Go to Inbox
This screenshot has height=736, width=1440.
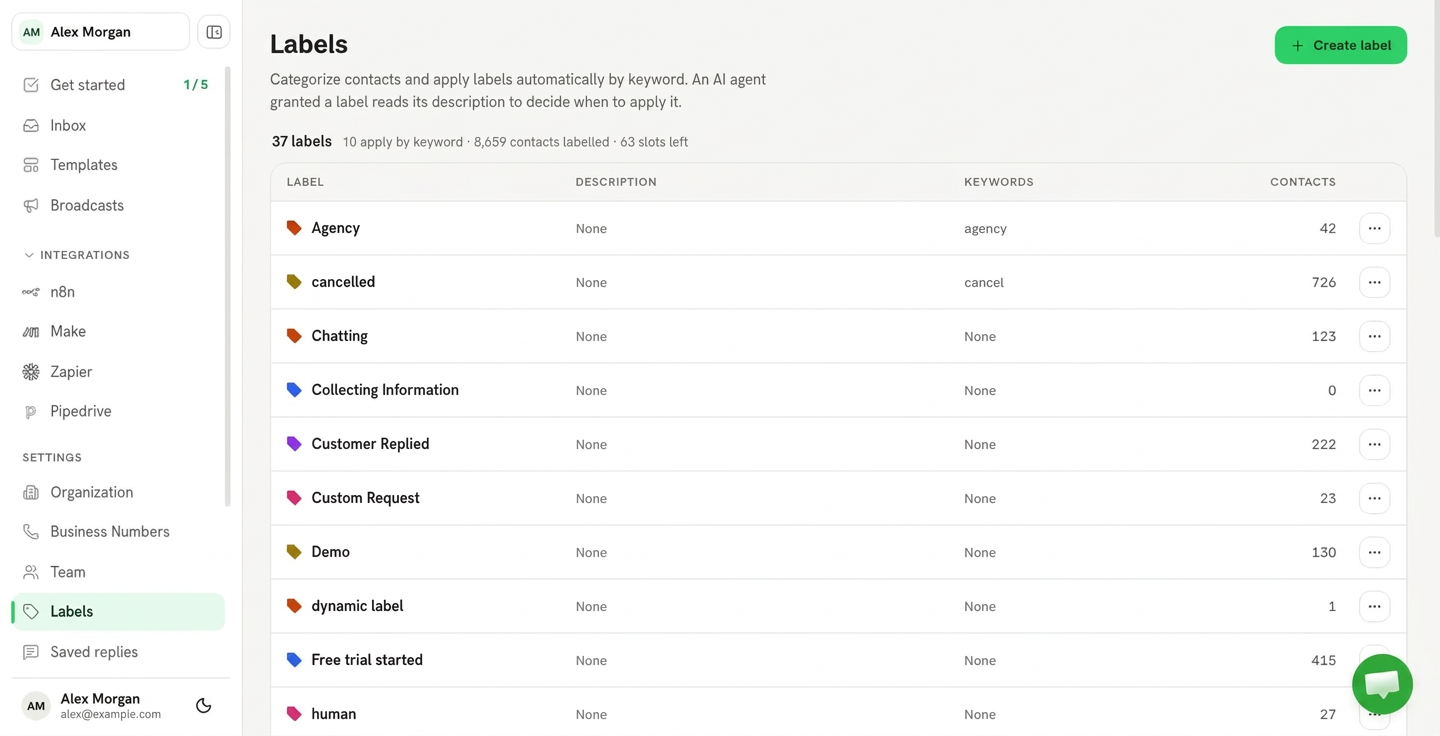click(x=118, y=125)
